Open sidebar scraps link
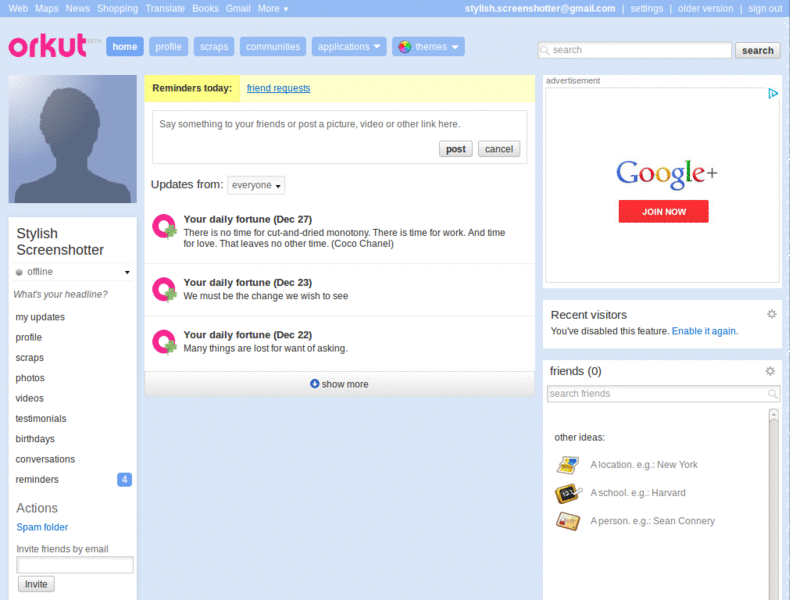The image size is (800, 600). tap(30, 358)
